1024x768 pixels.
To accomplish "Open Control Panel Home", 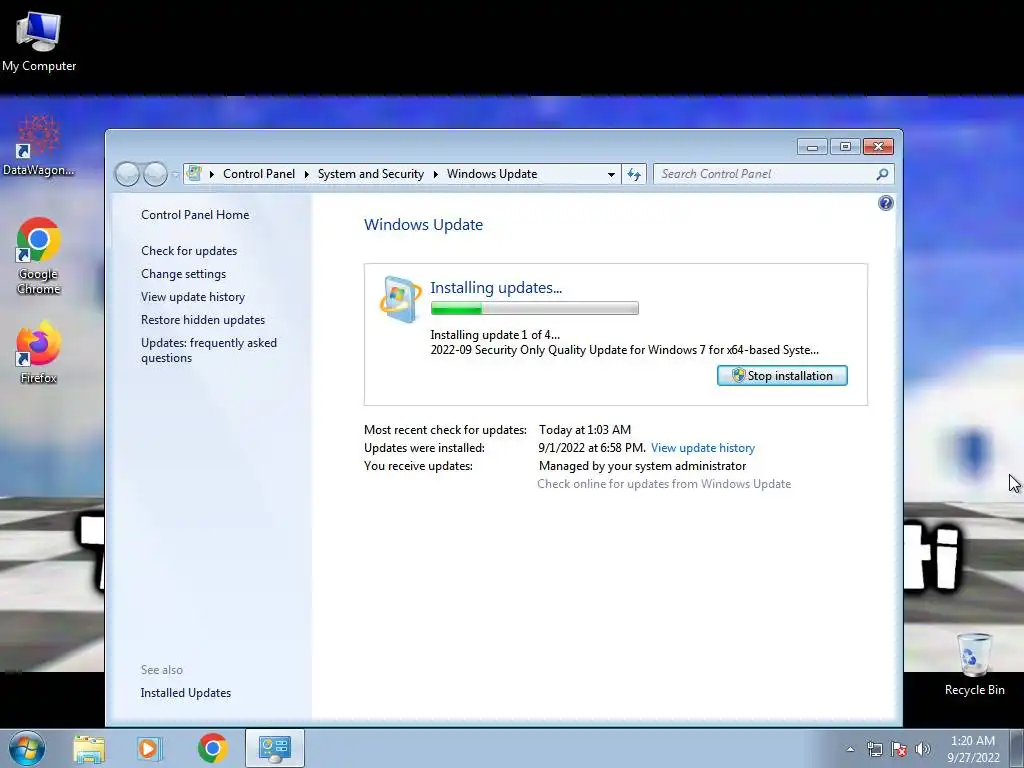I will [x=195, y=215].
